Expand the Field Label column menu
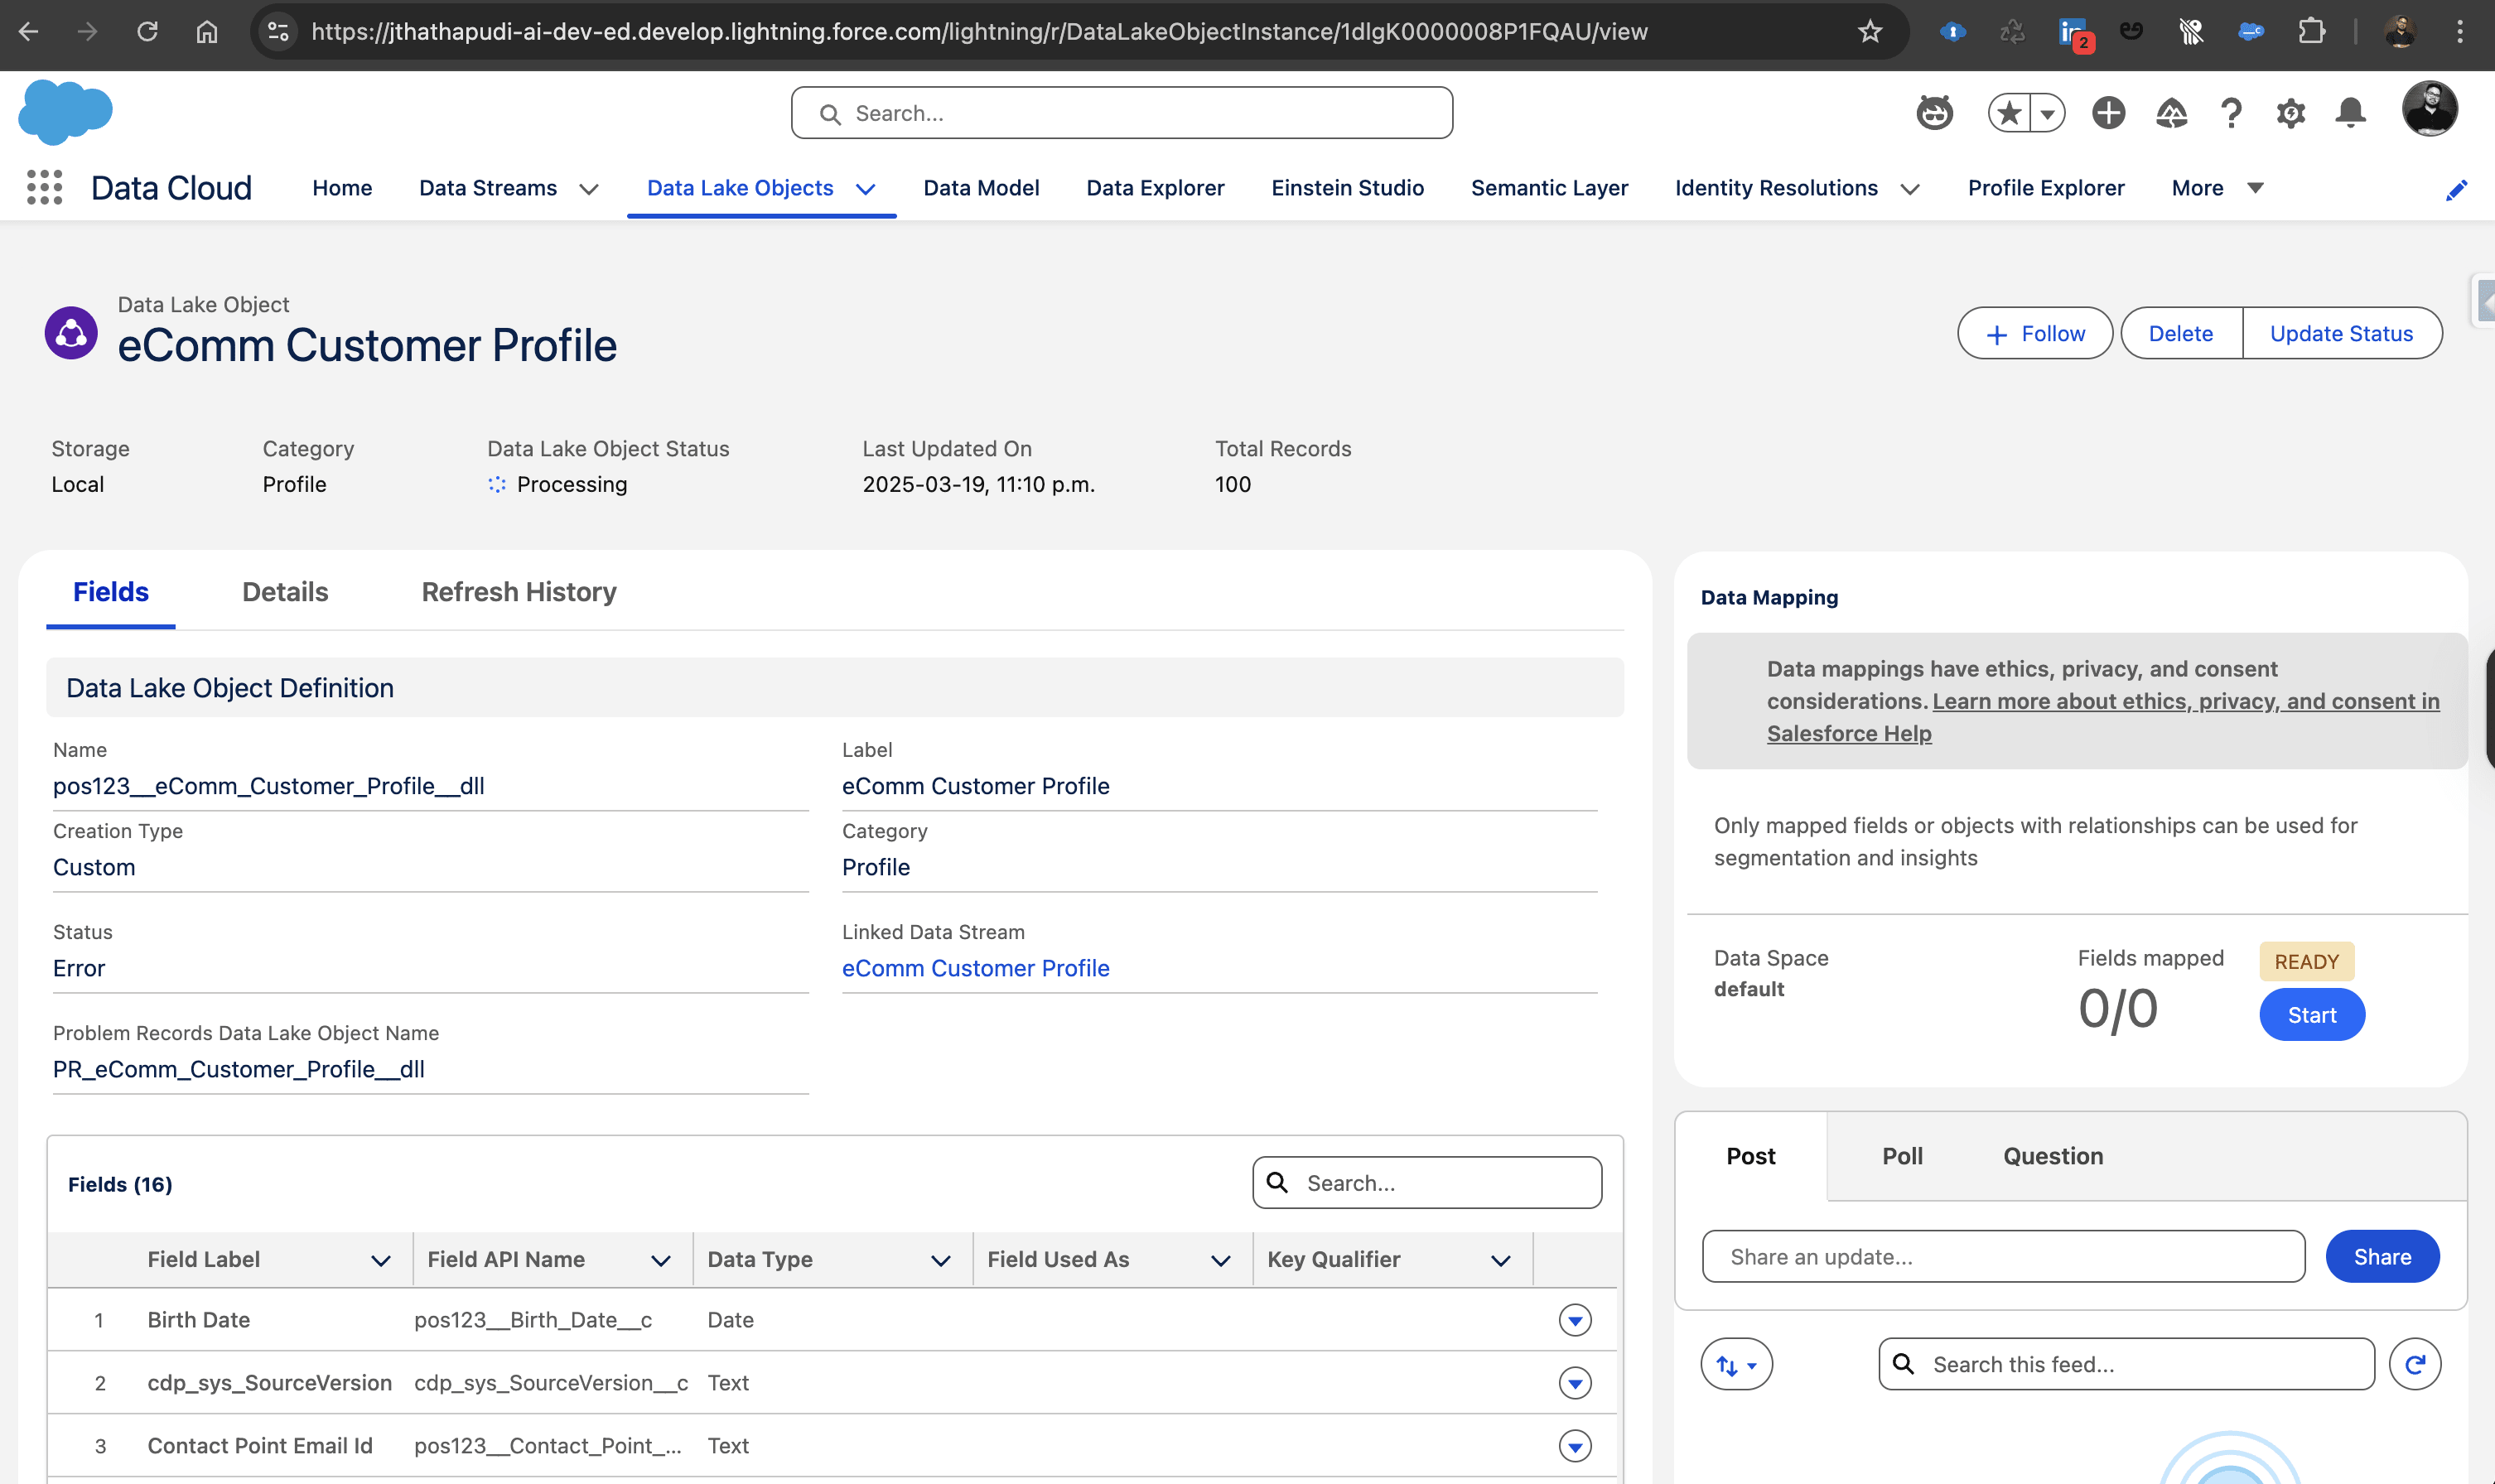The image size is (2495, 1484). tap(380, 1260)
